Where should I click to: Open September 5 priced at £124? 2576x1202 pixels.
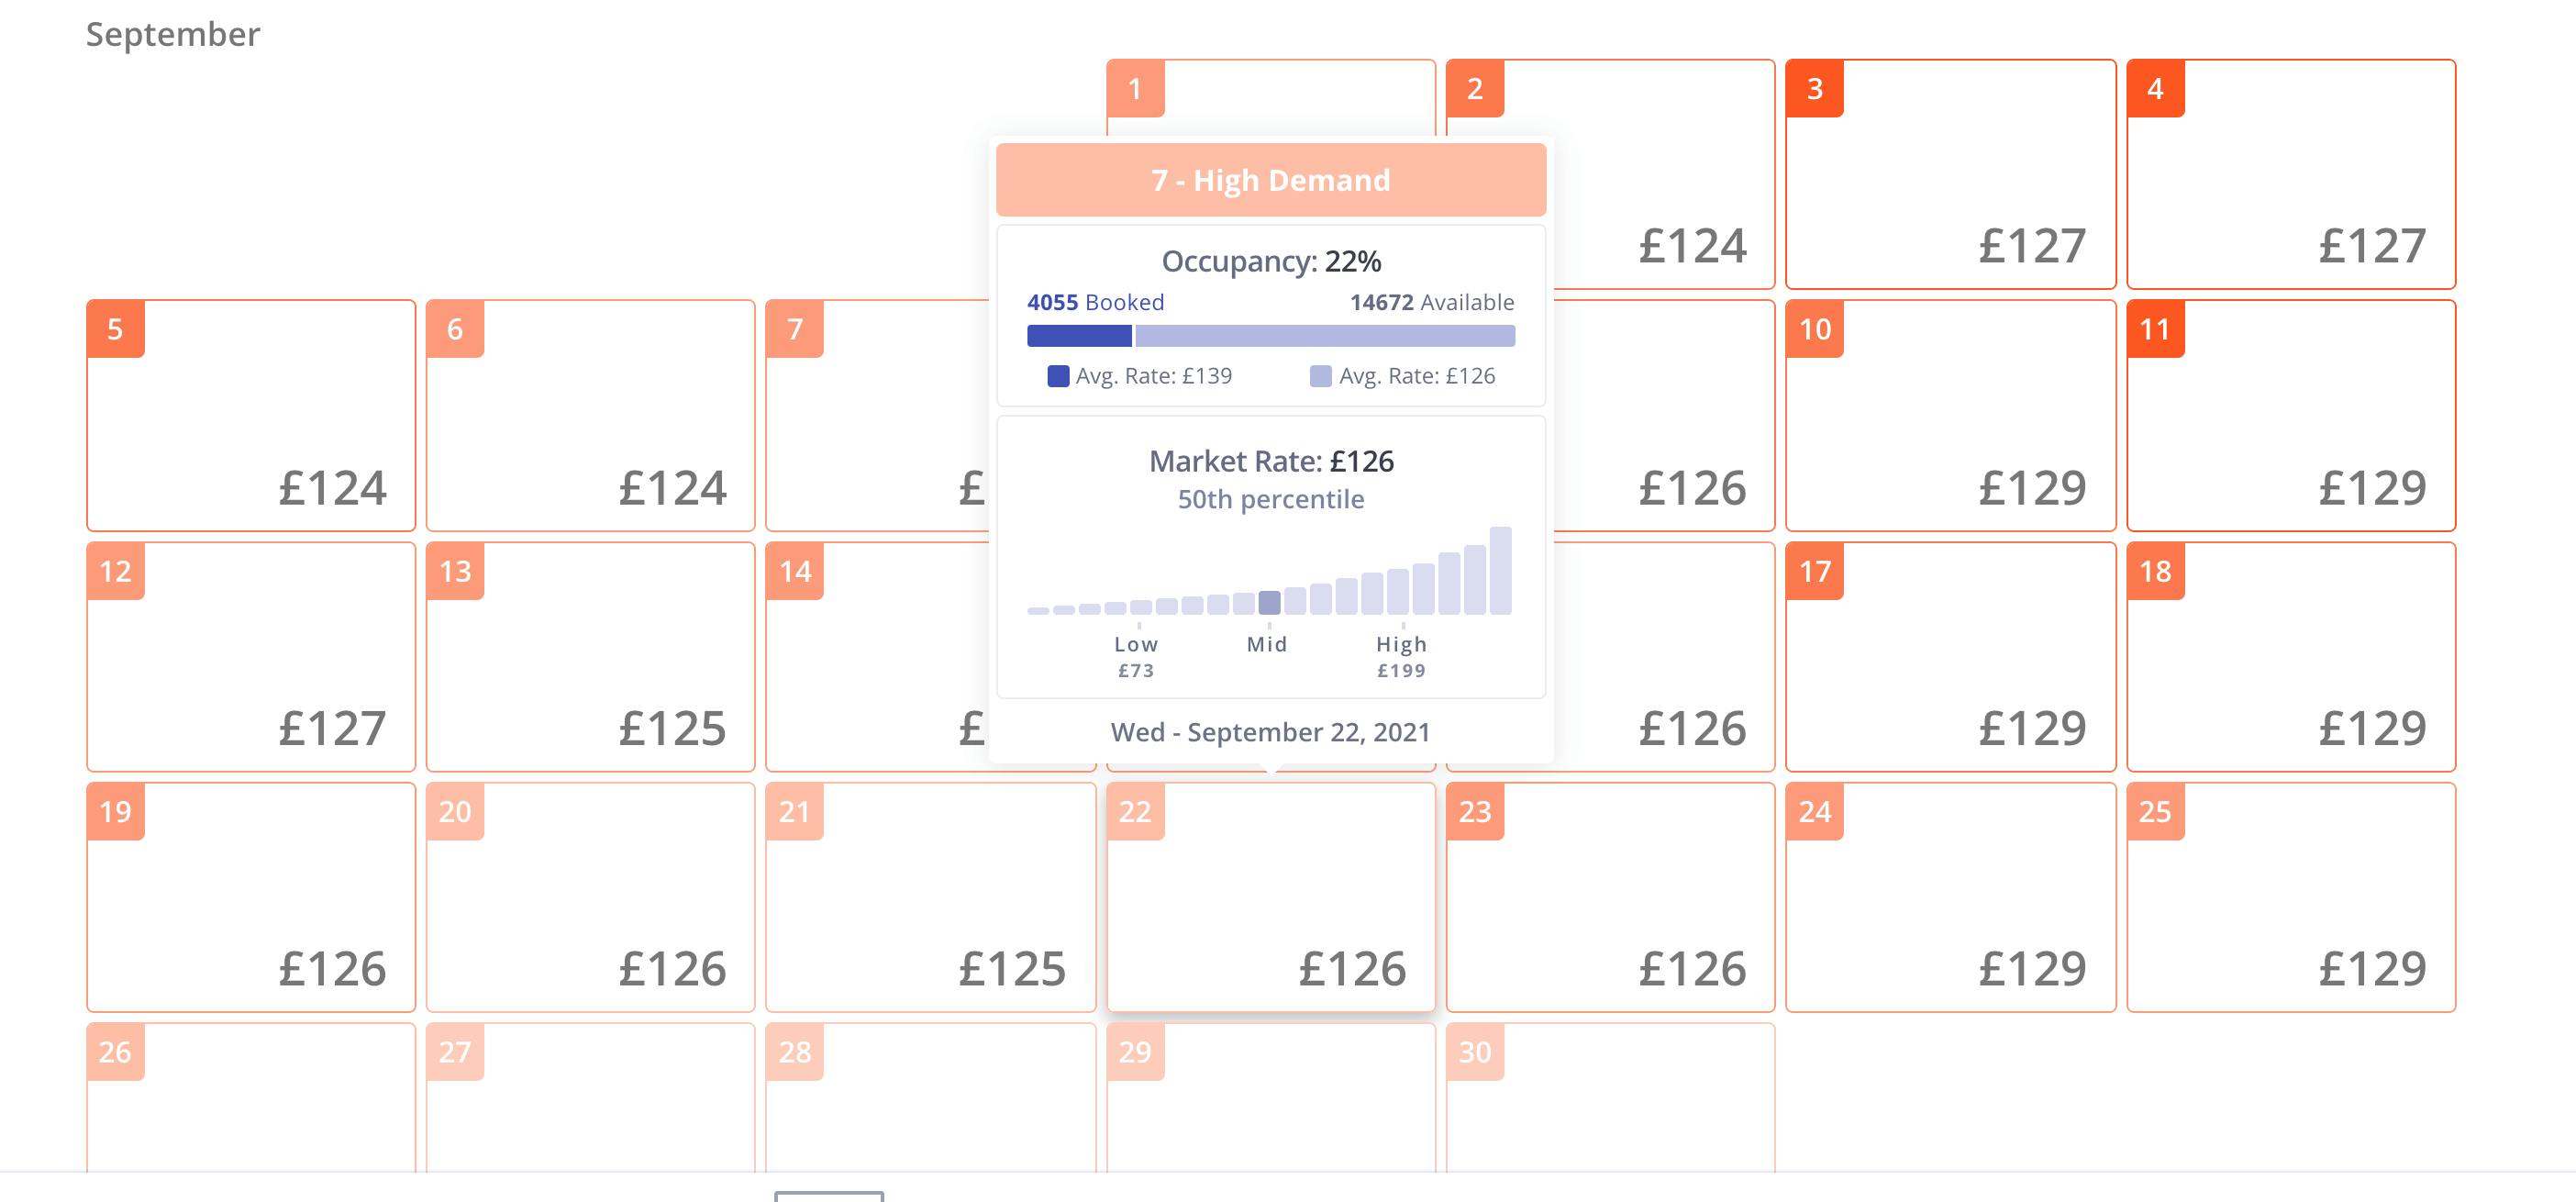(251, 415)
